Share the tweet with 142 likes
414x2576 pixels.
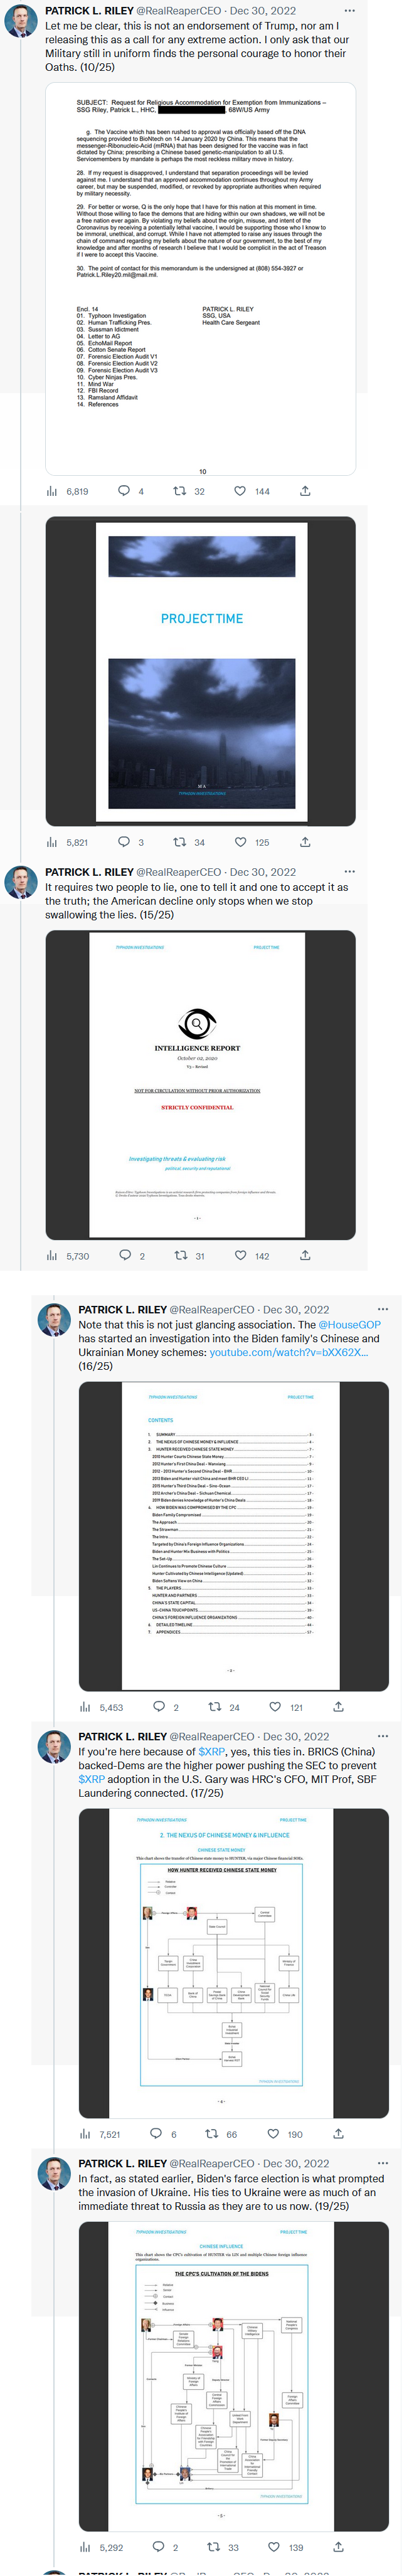click(305, 1255)
